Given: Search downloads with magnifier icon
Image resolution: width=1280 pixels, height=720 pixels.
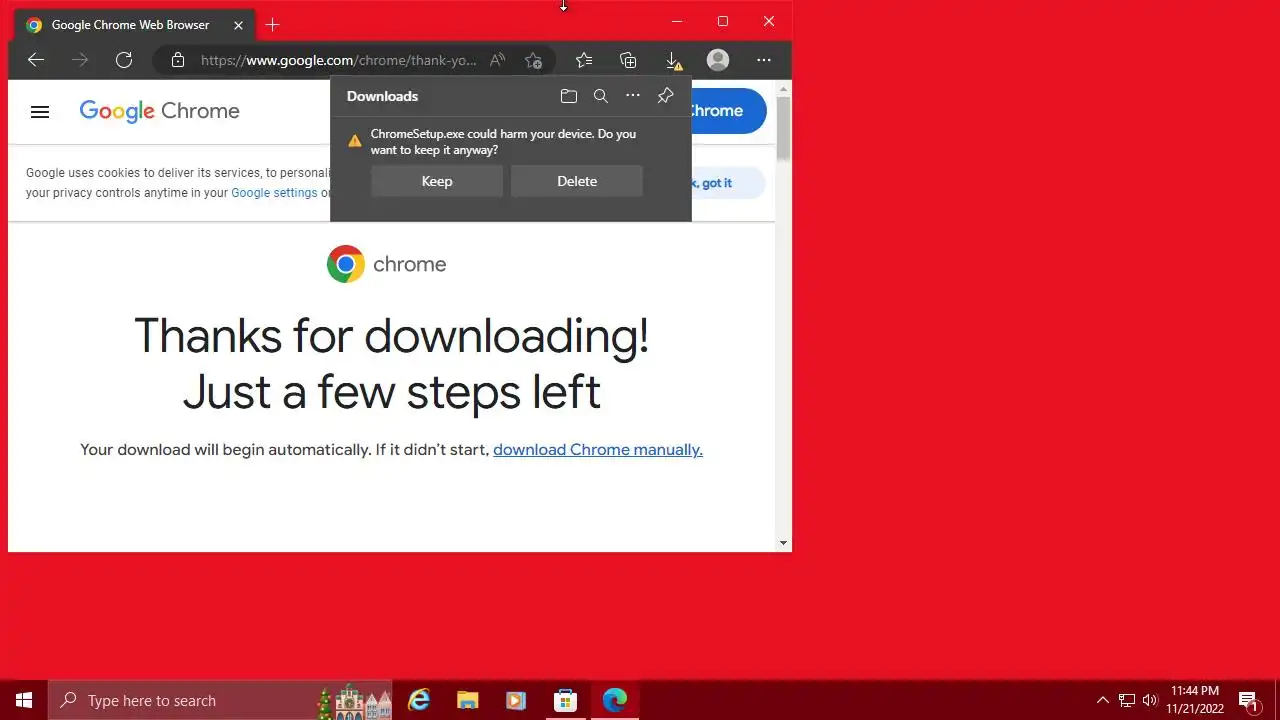Looking at the screenshot, I should [601, 96].
